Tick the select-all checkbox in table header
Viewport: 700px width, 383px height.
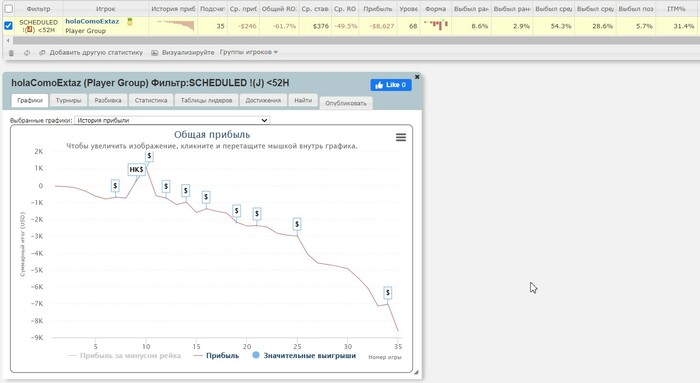tap(8, 8)
